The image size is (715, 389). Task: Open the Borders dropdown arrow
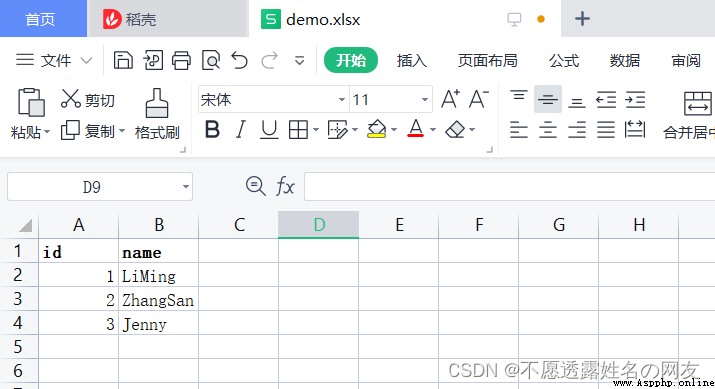316,130
